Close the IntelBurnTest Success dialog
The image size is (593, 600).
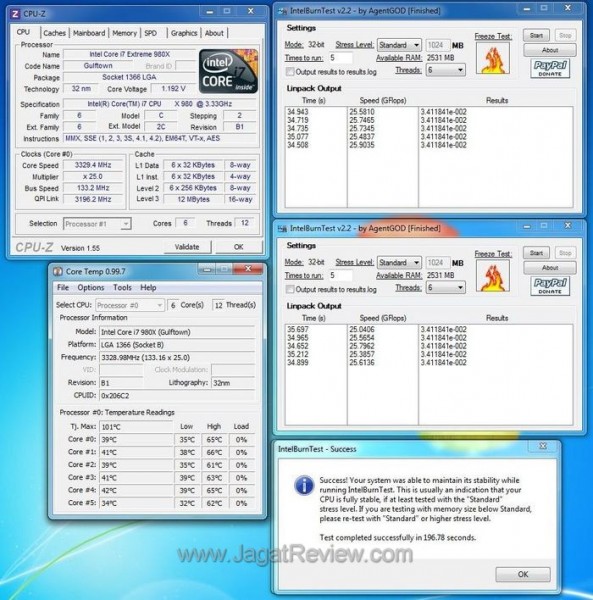click(x=543, y=446)
